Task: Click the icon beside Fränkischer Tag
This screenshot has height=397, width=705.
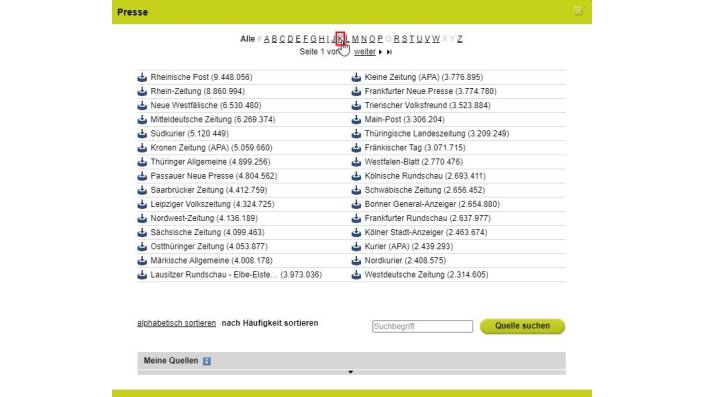Action: pyautogui.click(x=356, y=148)
